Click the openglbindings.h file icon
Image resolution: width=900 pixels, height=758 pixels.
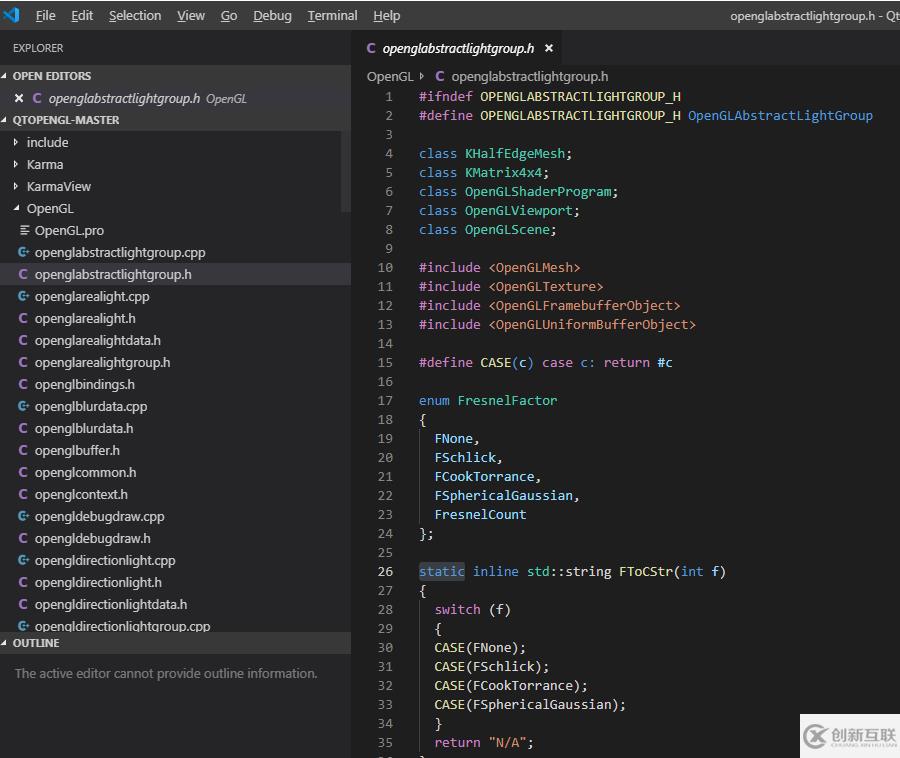point(23,384)
